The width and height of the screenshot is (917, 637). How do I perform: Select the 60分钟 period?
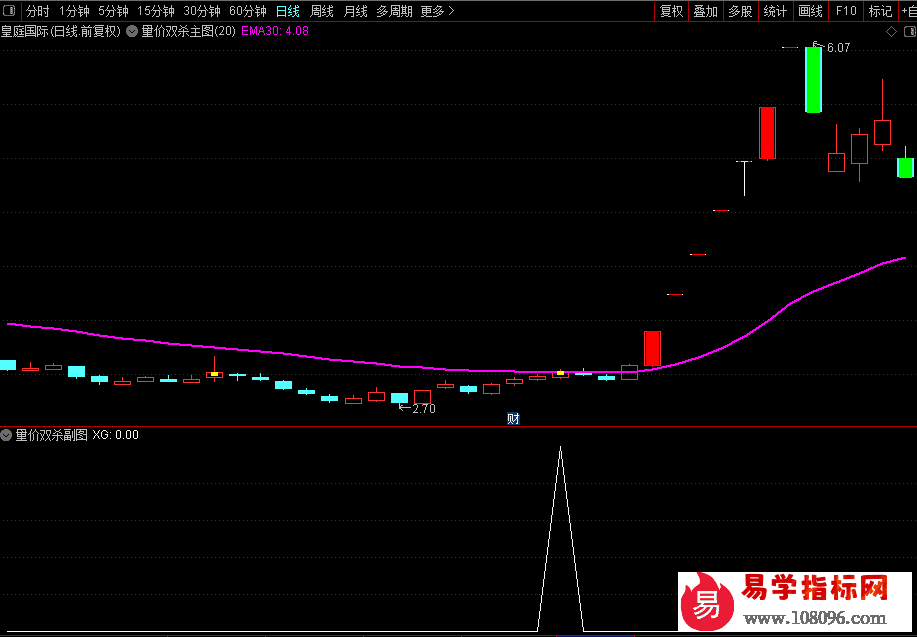click(x=247, y=11)
